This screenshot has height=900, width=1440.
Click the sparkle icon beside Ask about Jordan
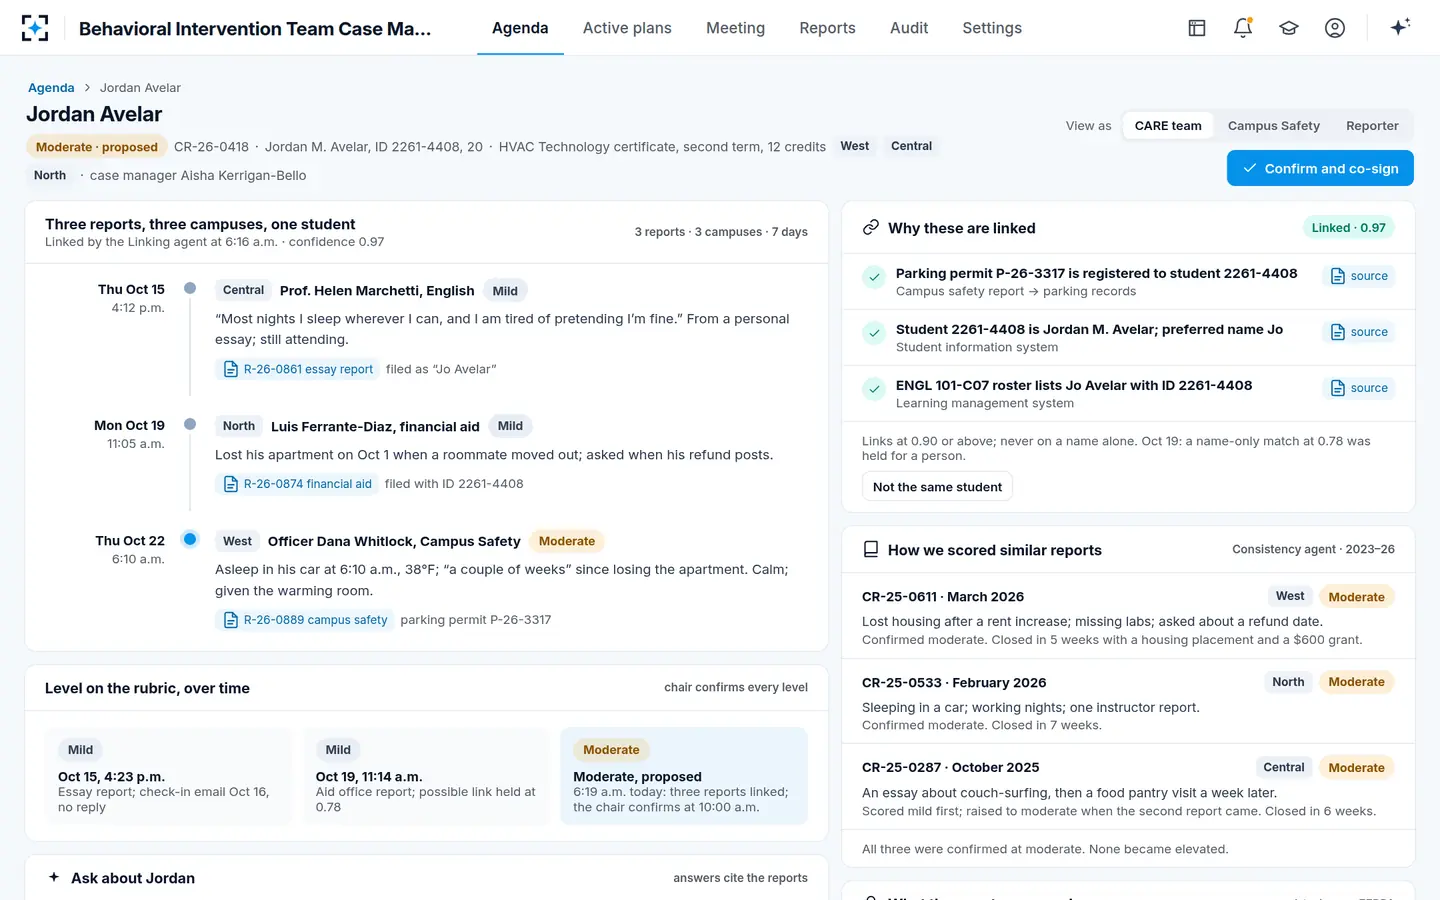(54, 877)
